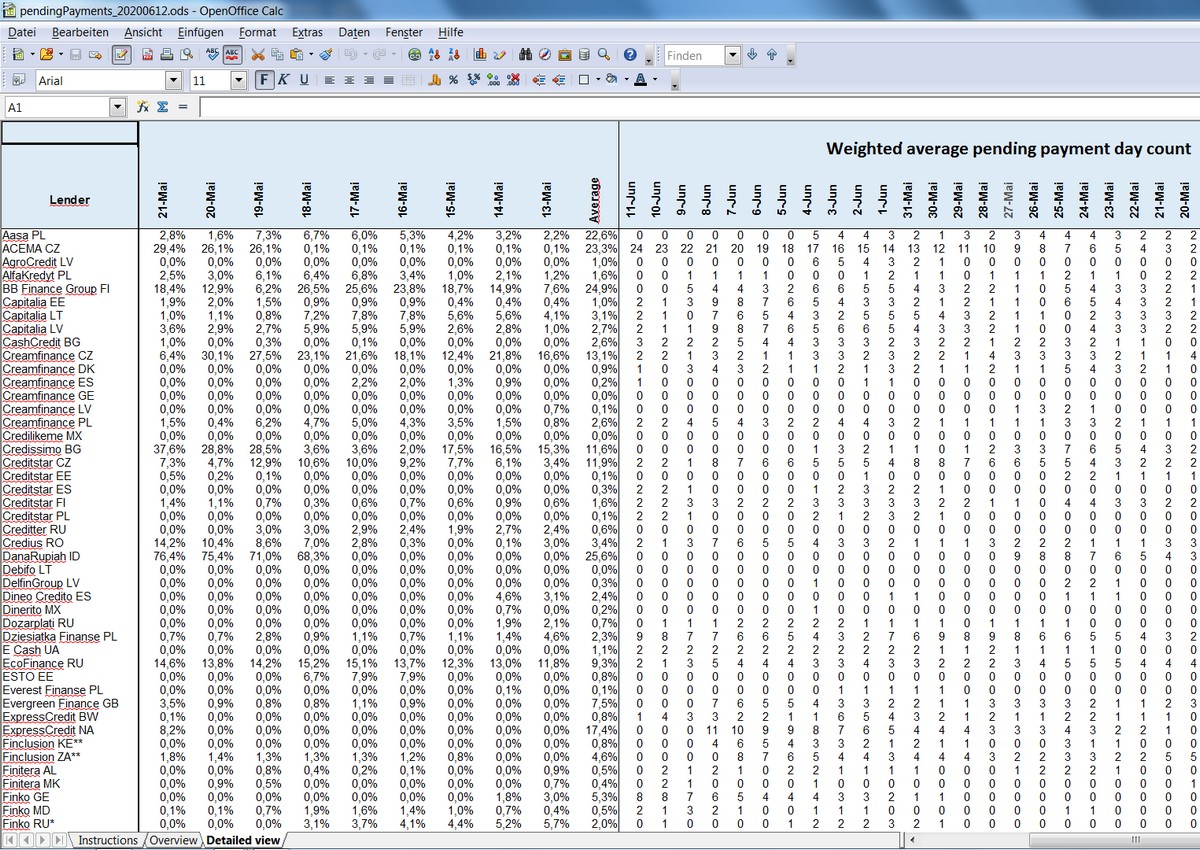This screenshot has width=1200, height=850.
Task: Delete decimal place icon
Action: click(513, 80)
